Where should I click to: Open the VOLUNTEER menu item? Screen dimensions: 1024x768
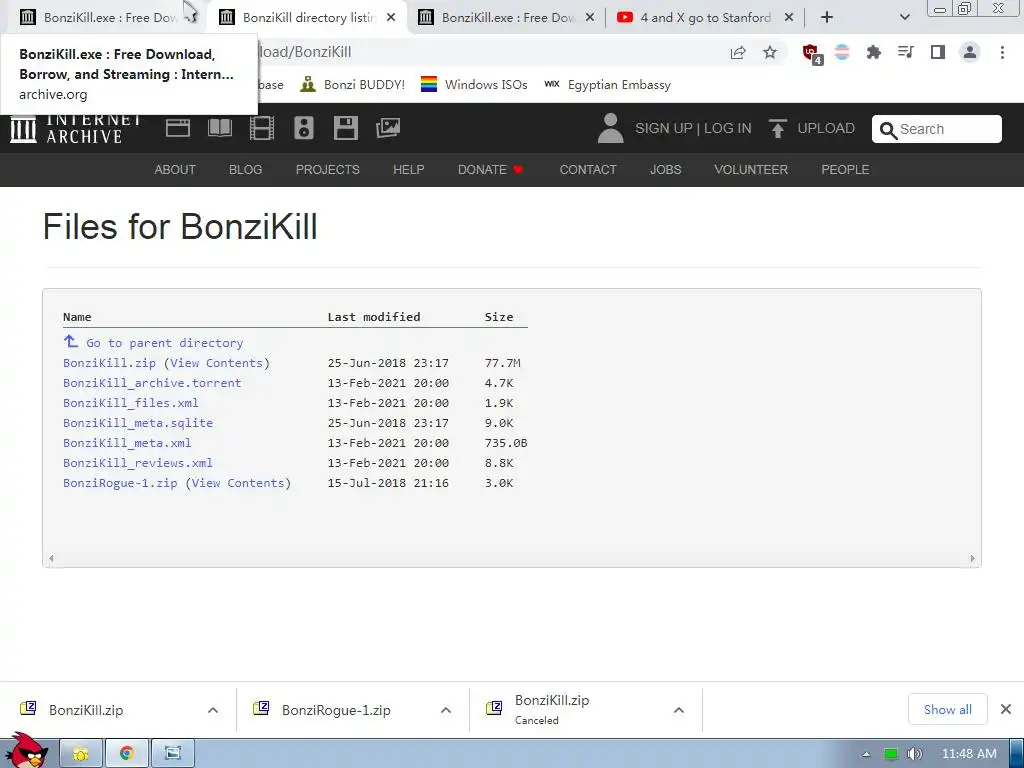coord(751,170)
